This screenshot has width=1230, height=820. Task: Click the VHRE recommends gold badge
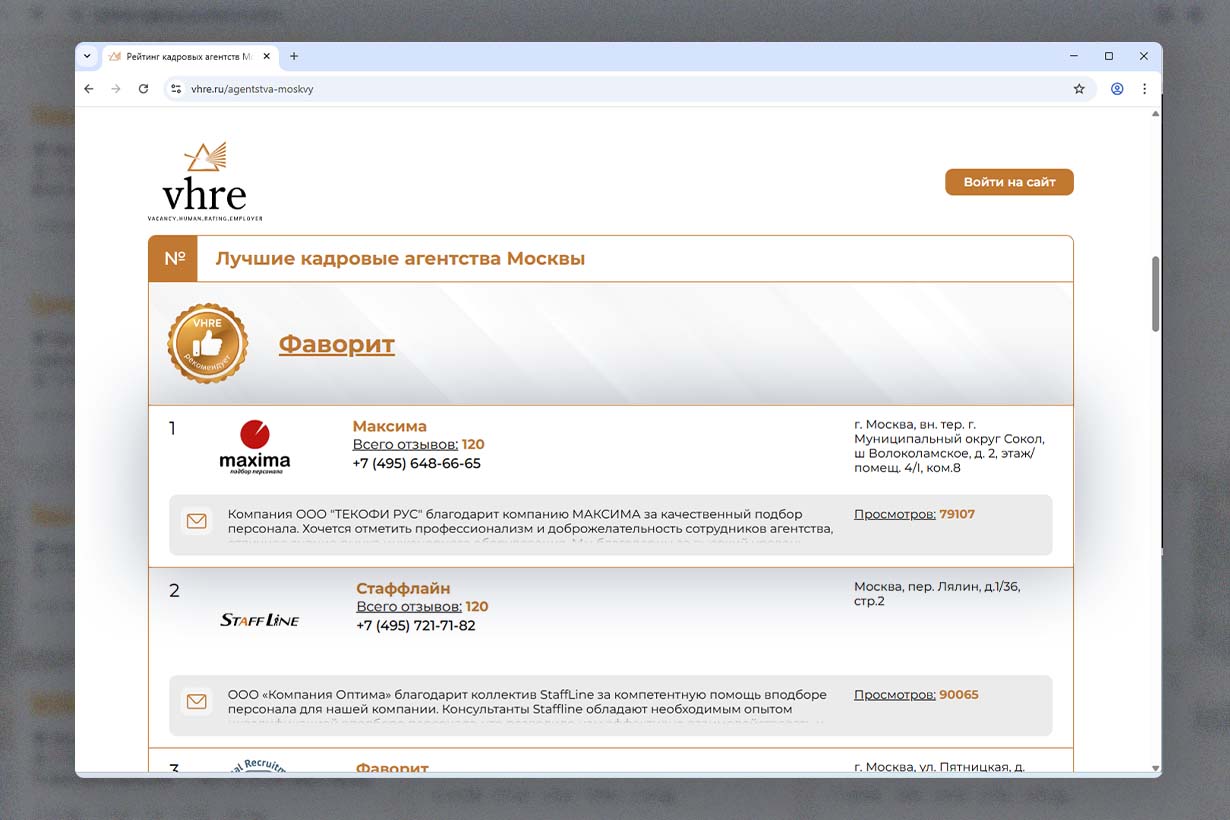[x=208, y=344]
